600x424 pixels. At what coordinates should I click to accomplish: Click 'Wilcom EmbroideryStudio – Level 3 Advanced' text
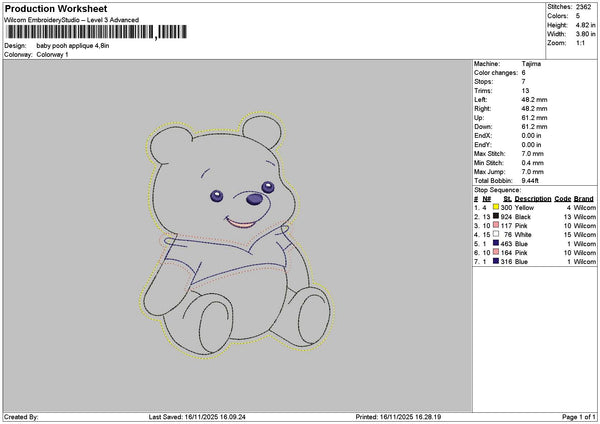click(x=72, y=20)
